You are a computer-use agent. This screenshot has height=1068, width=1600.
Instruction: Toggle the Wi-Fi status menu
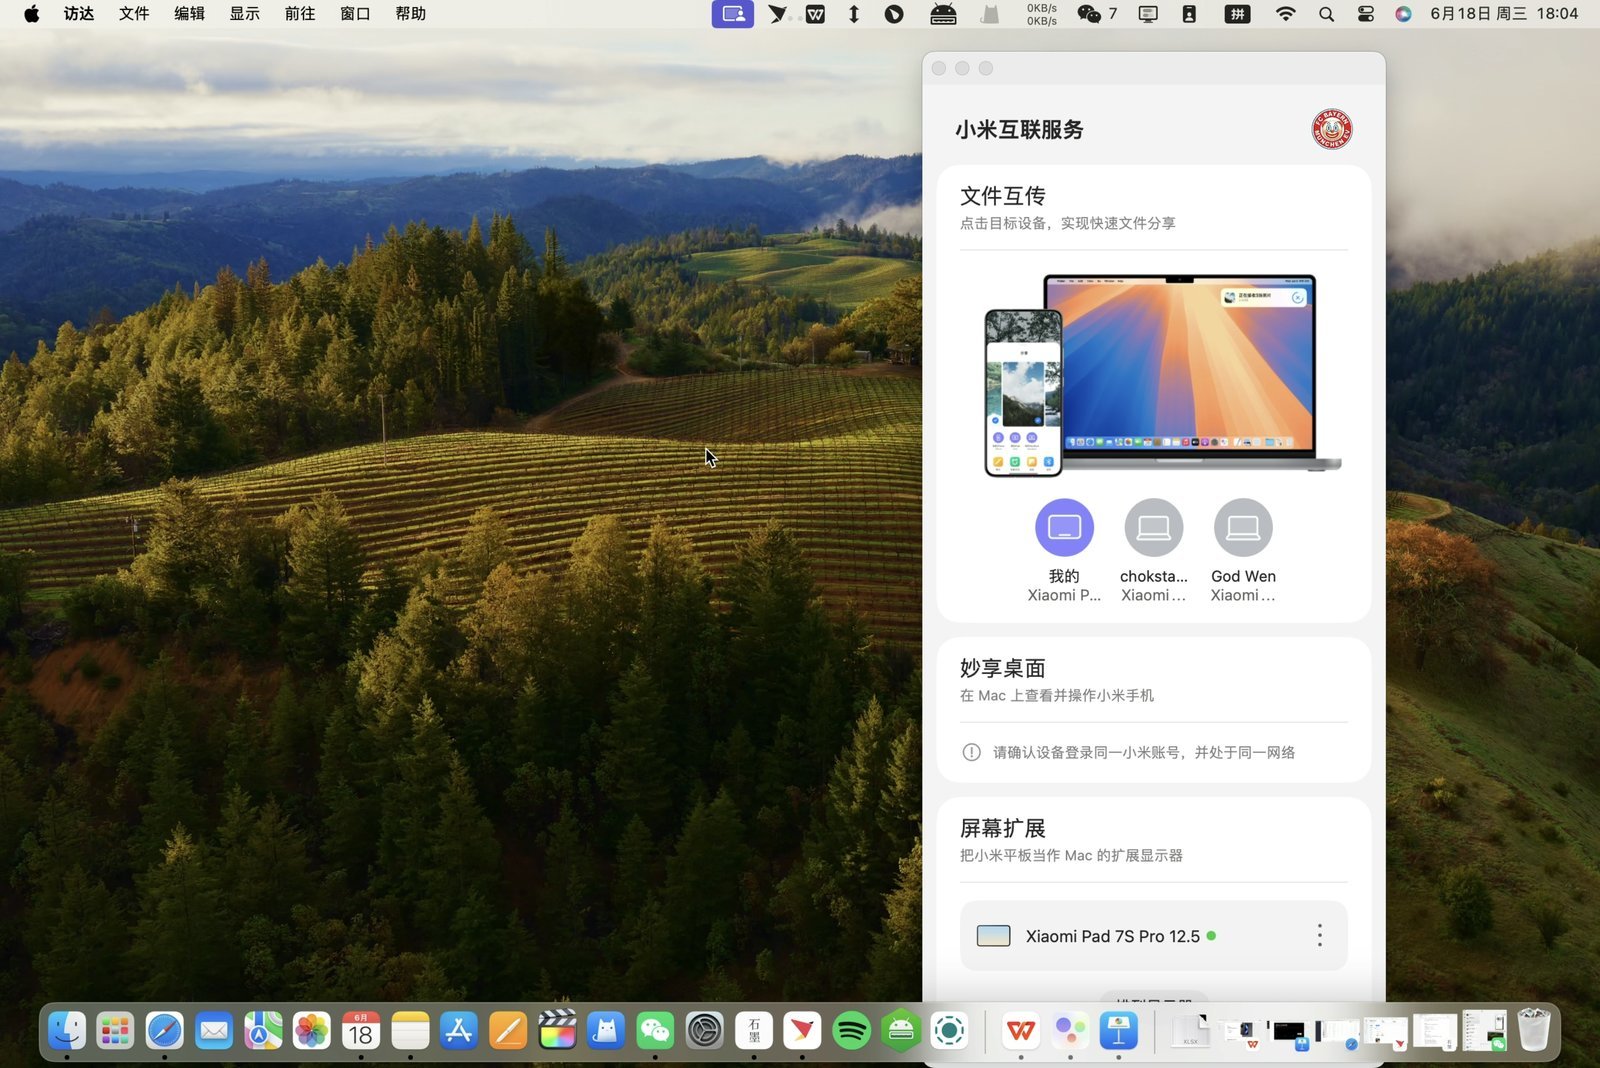[x=1286, y=14]
